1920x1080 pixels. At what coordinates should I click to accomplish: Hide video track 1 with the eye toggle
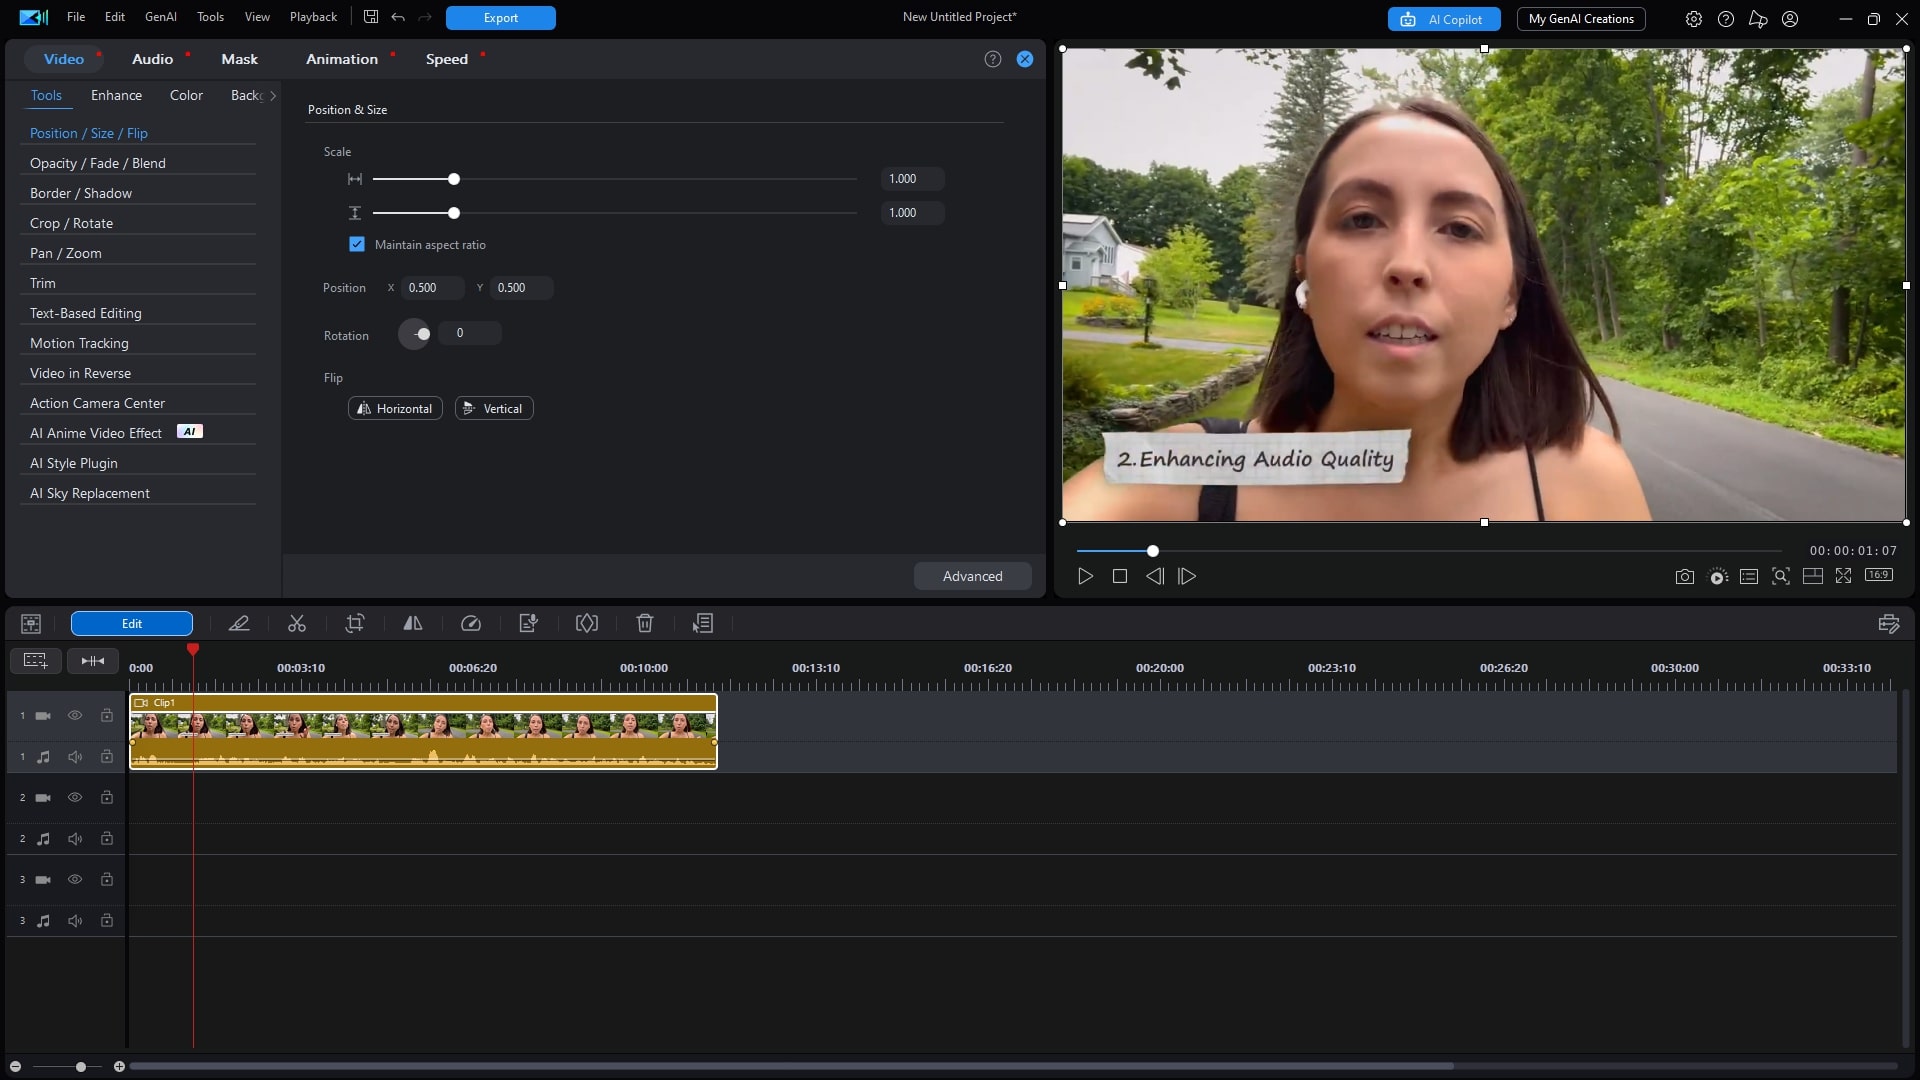(x=75, y=715)
